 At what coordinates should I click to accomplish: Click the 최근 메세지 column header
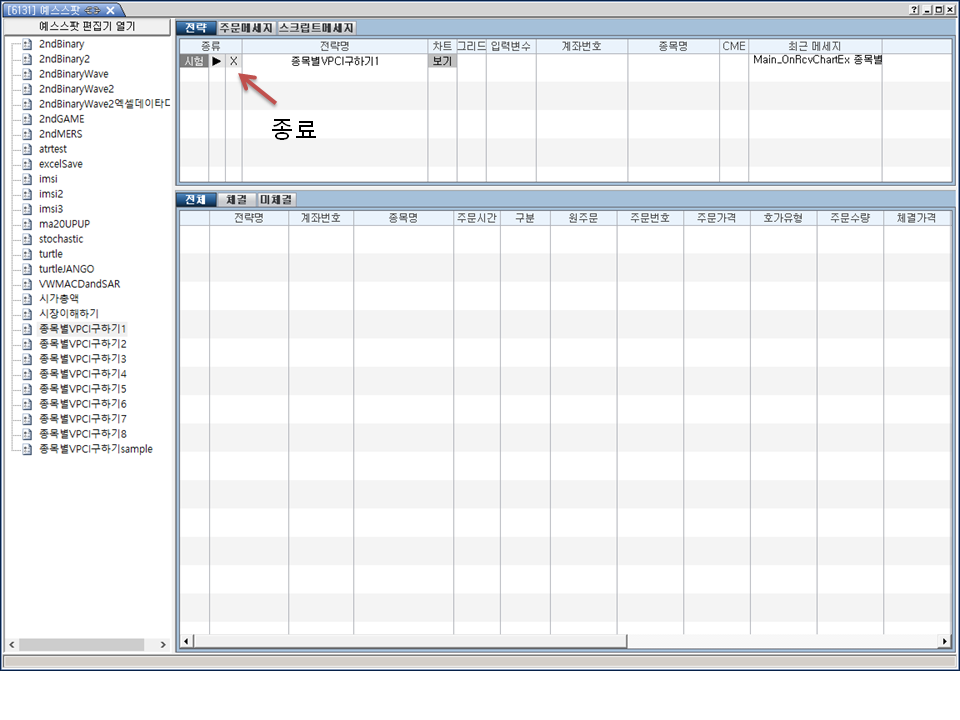tap(815, 46)
